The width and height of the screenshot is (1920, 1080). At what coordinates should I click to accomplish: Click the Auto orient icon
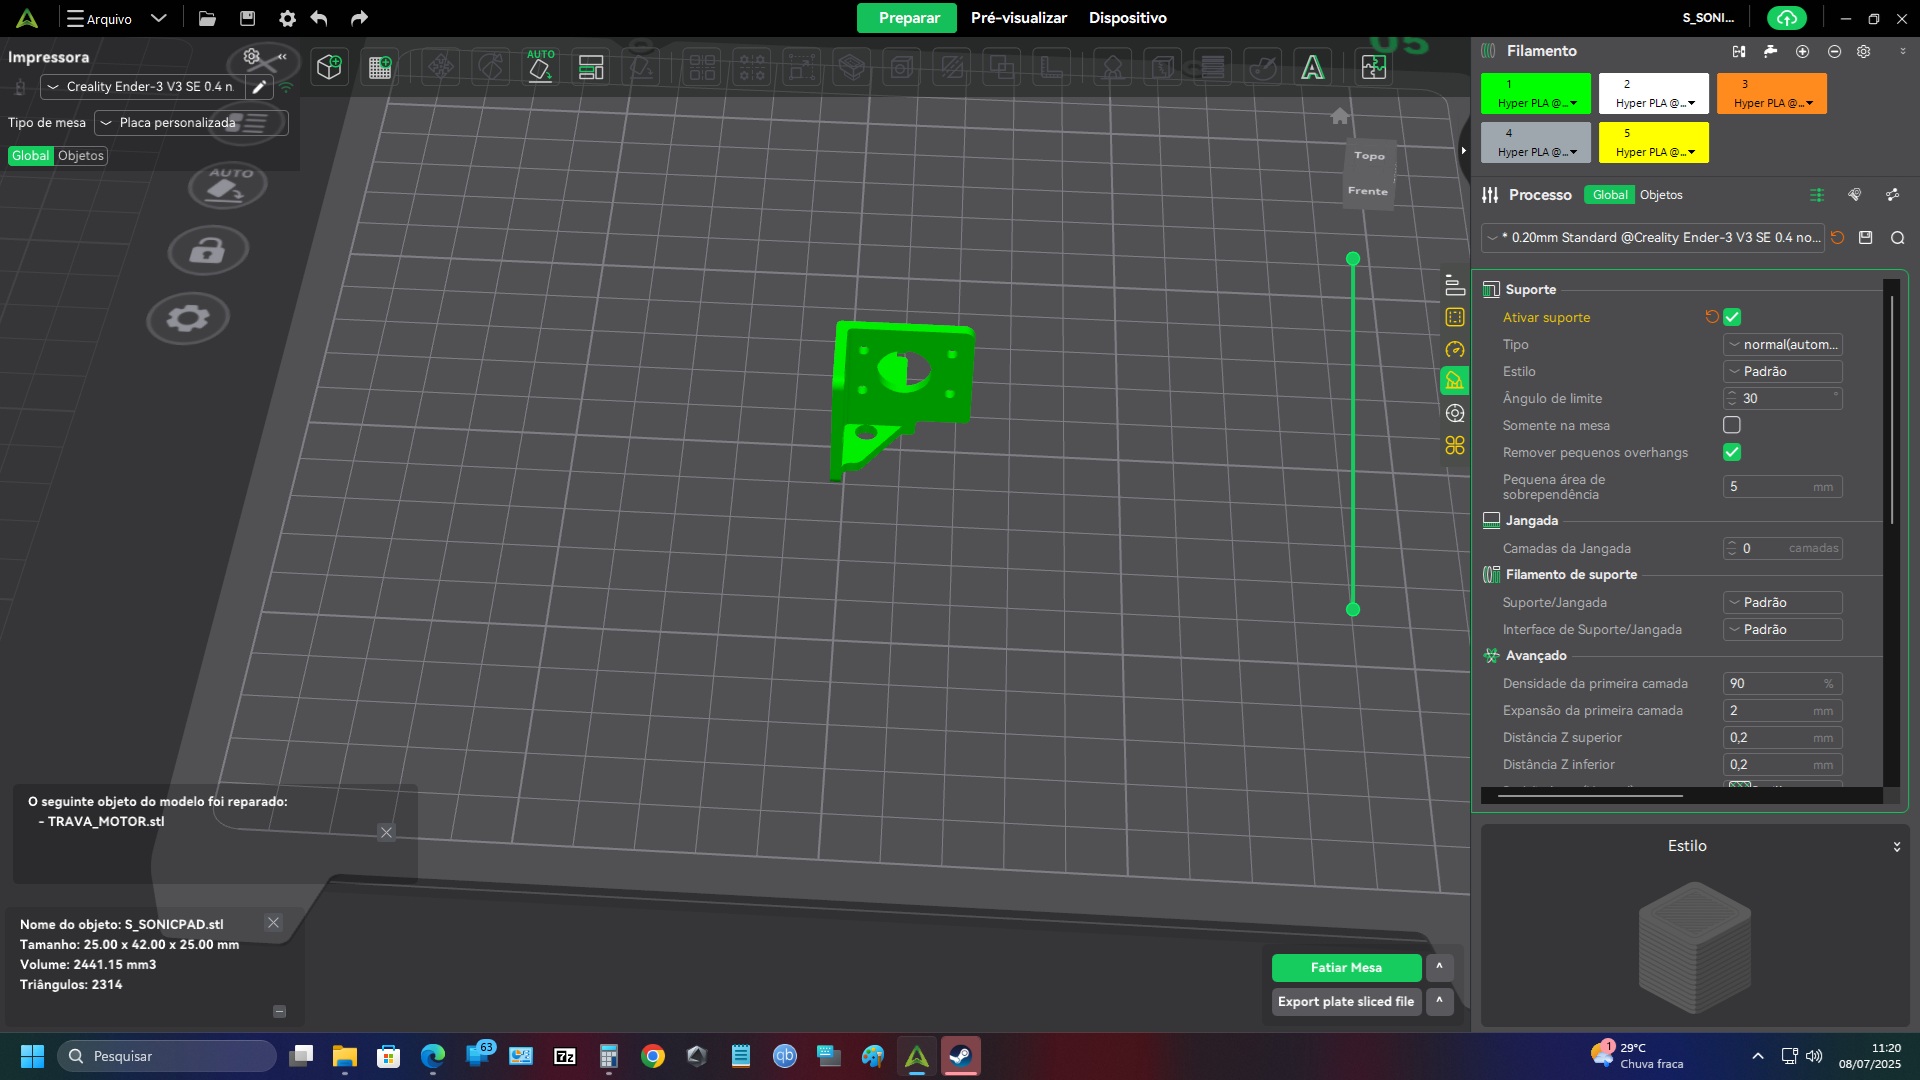(x=540, y=67)
